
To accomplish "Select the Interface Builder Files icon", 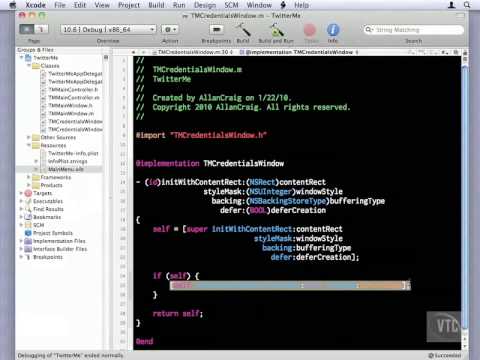I will coord(28,249).
